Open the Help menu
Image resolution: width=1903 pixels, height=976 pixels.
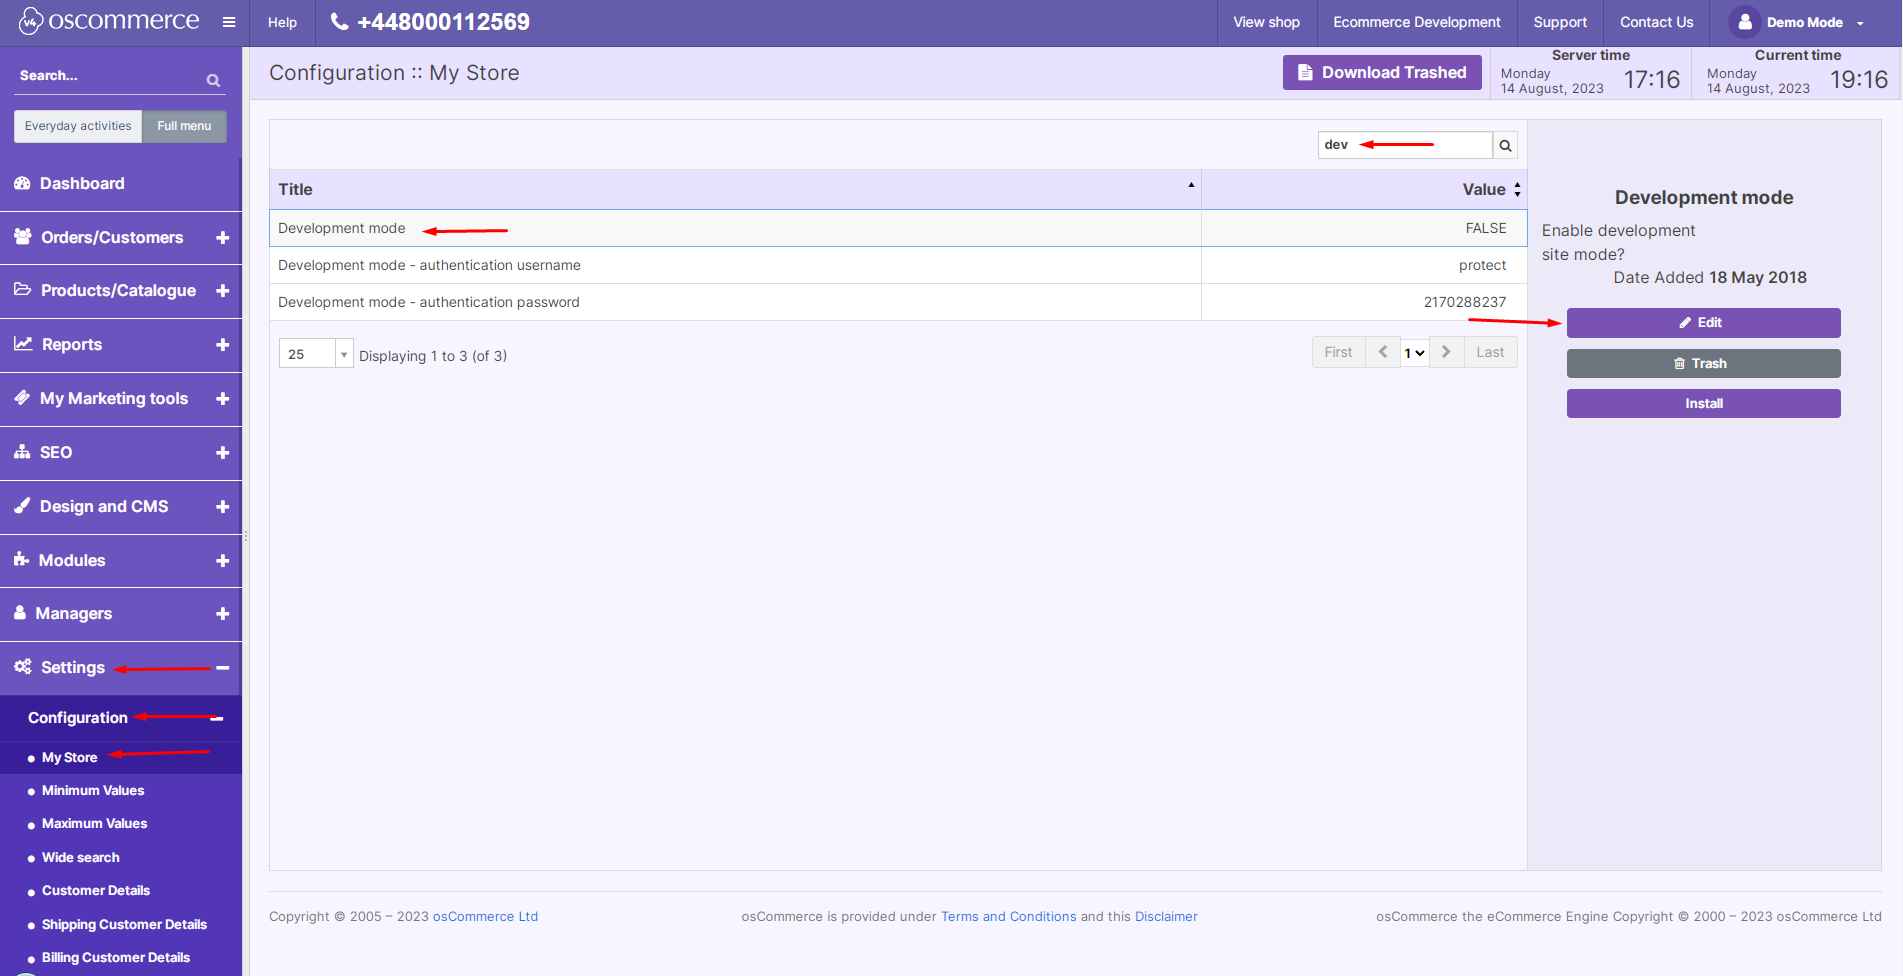pyautogui.click(x=282, y=22)
